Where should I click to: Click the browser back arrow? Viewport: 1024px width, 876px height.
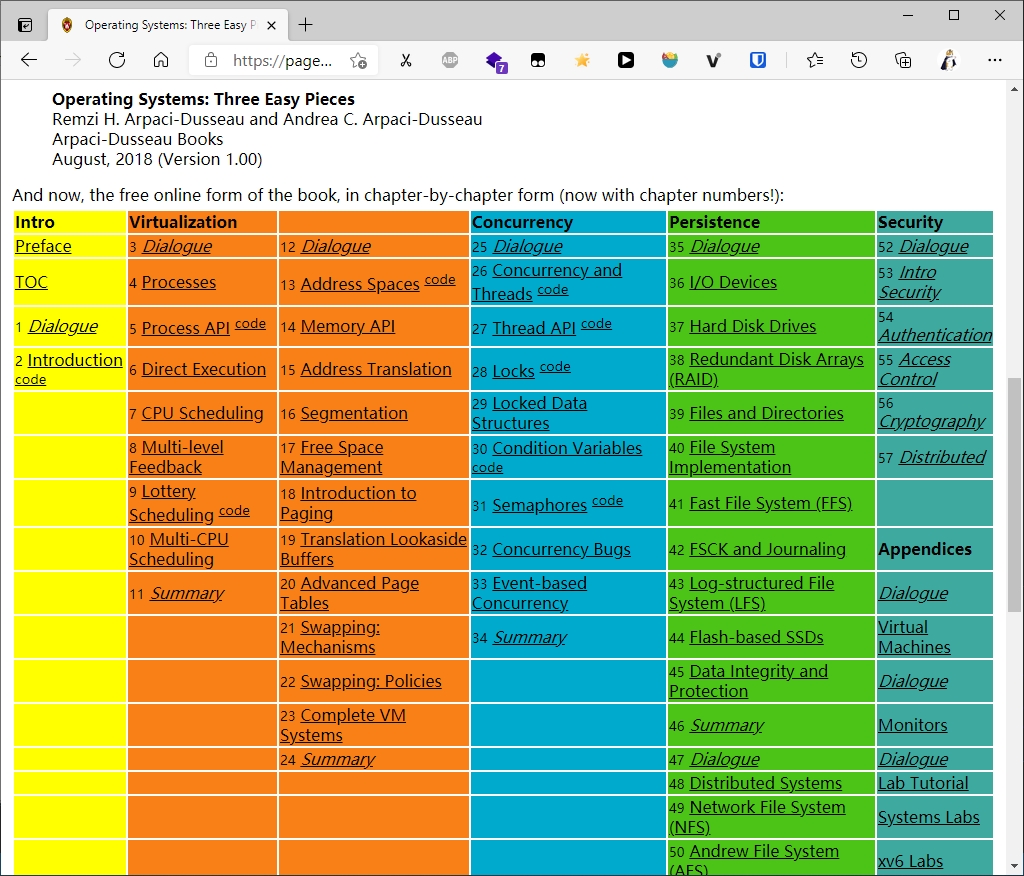(x=29, y=60)
